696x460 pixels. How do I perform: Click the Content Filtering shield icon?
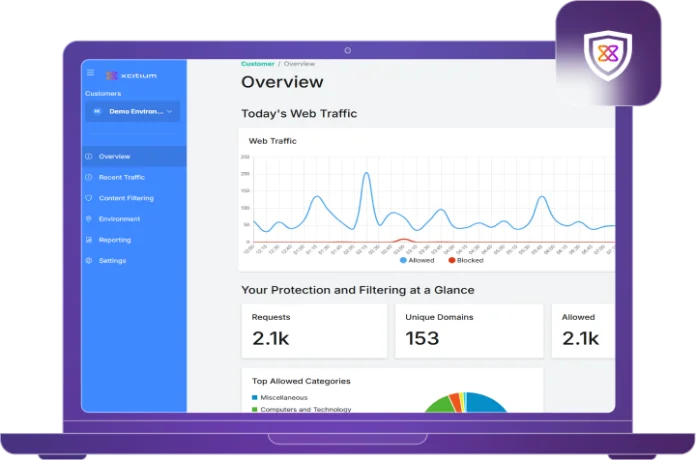point(89,198)
